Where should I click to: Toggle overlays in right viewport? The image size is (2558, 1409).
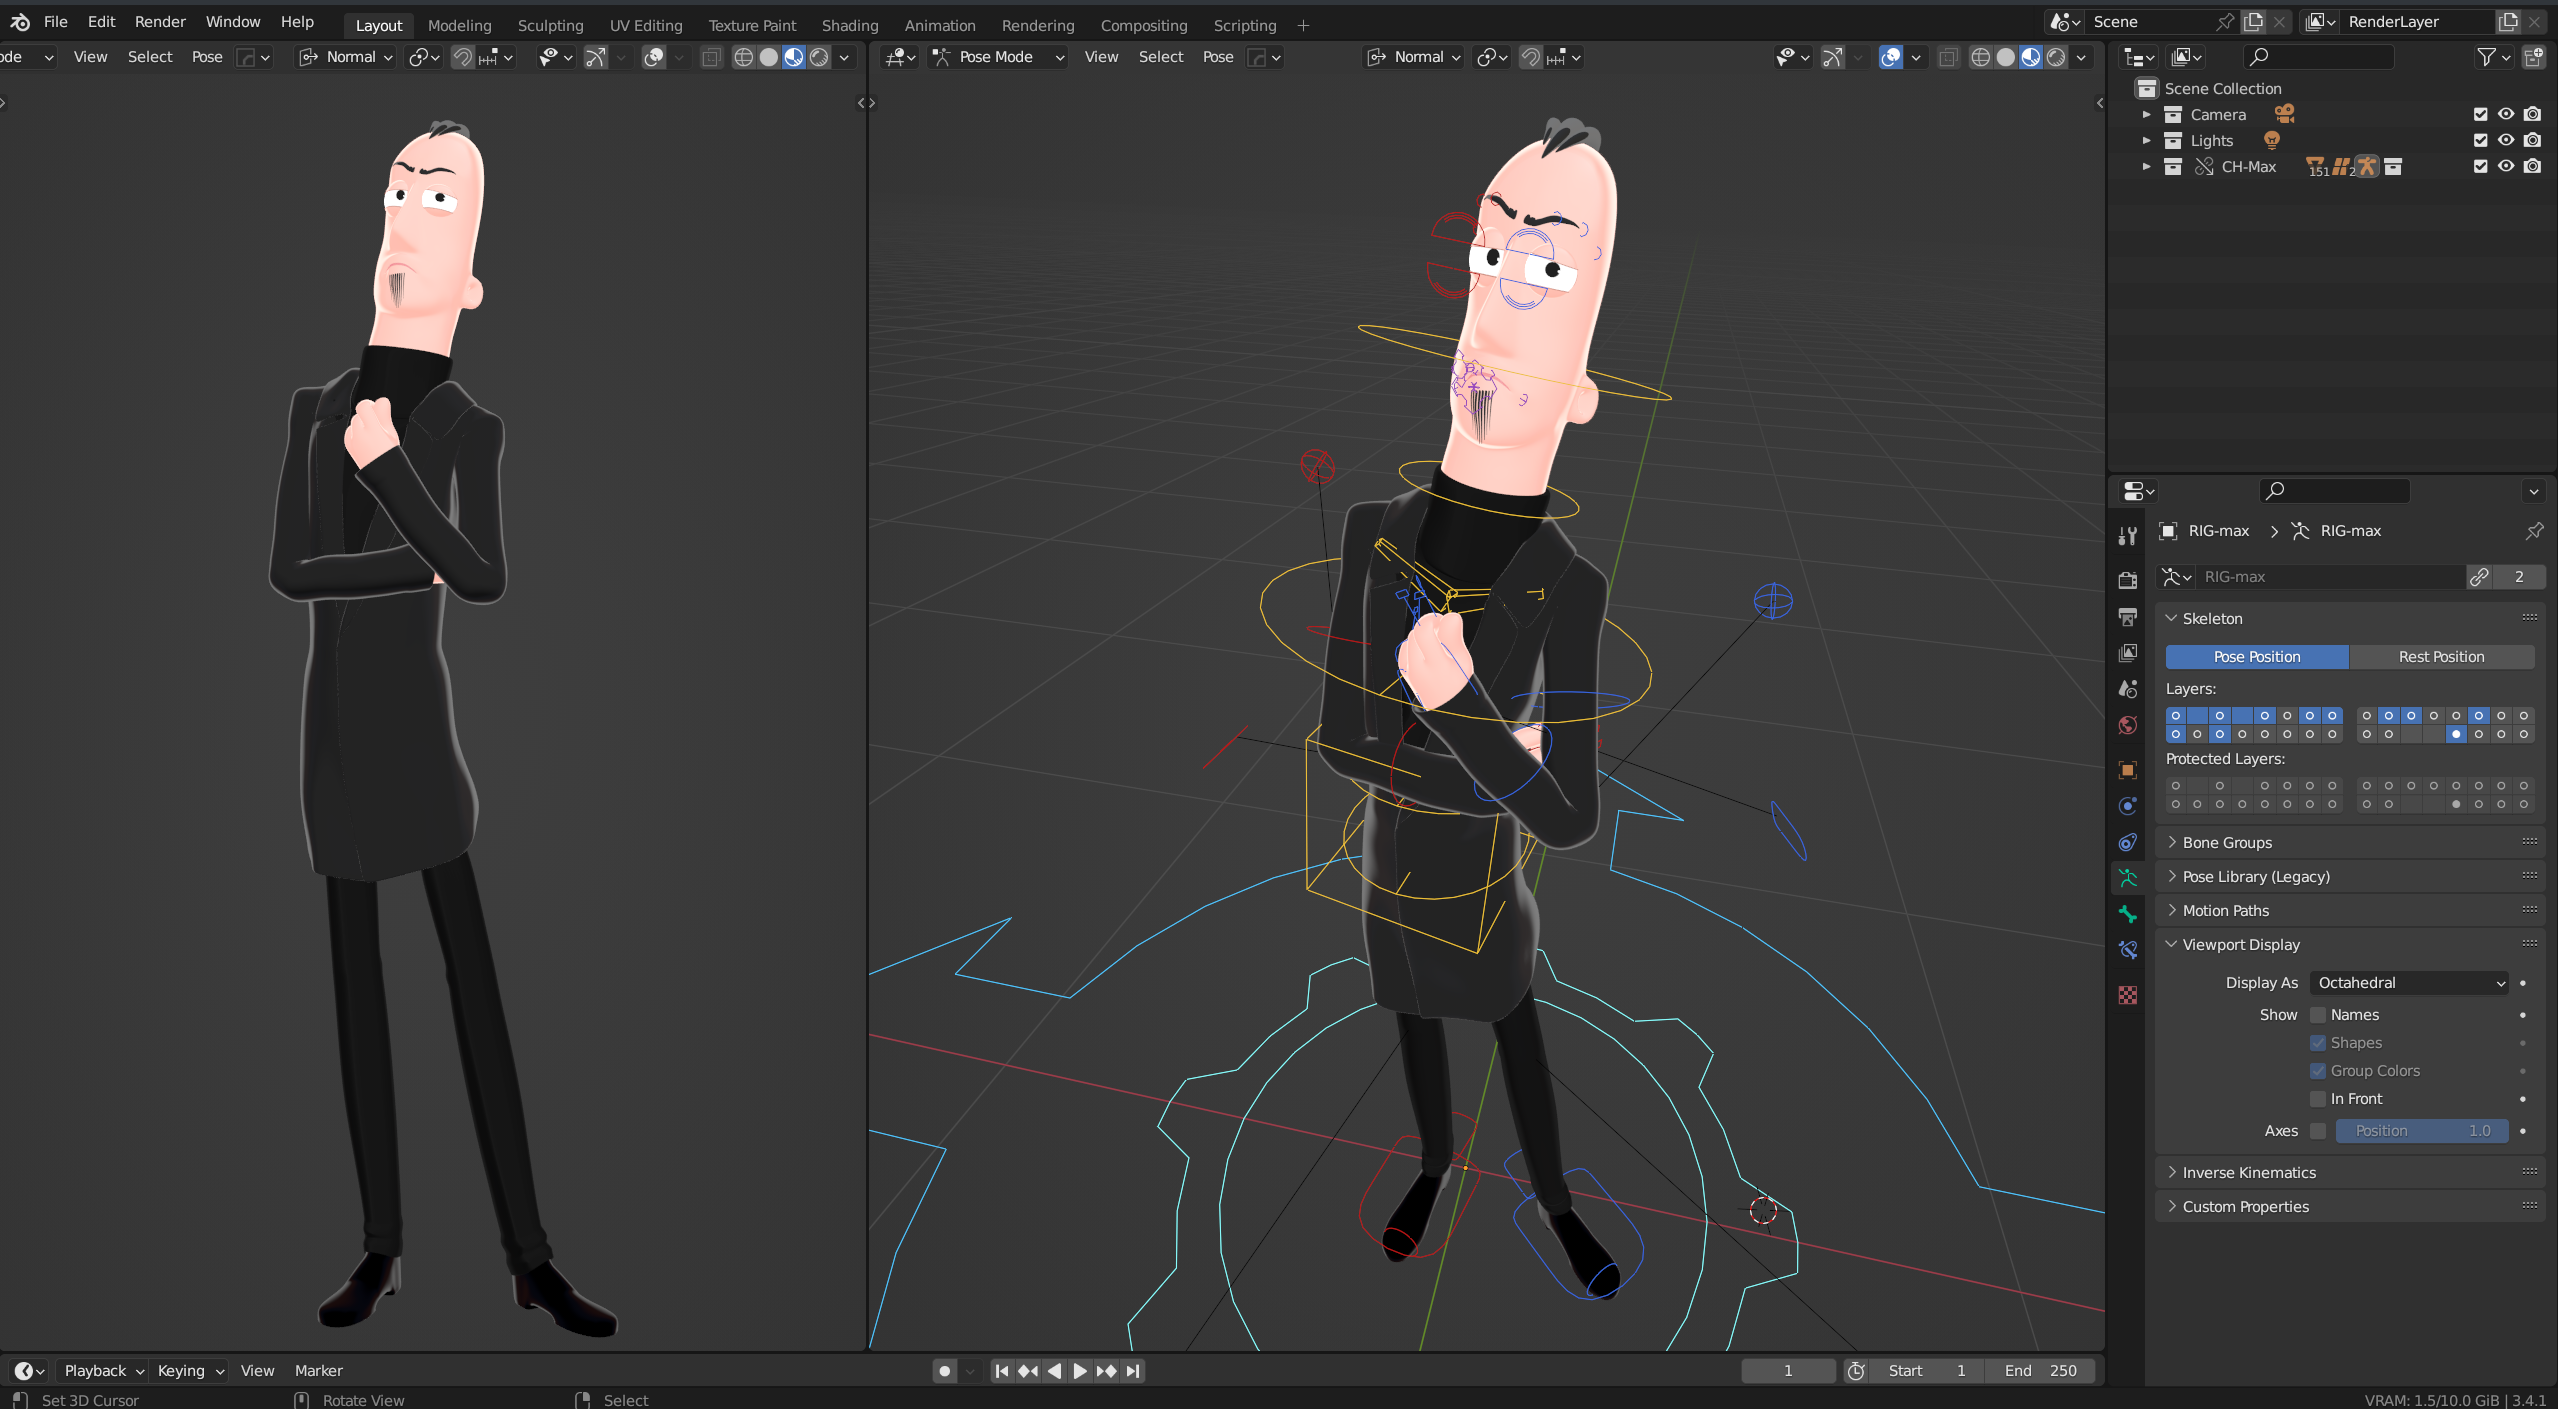click(x=1890, y=57)
